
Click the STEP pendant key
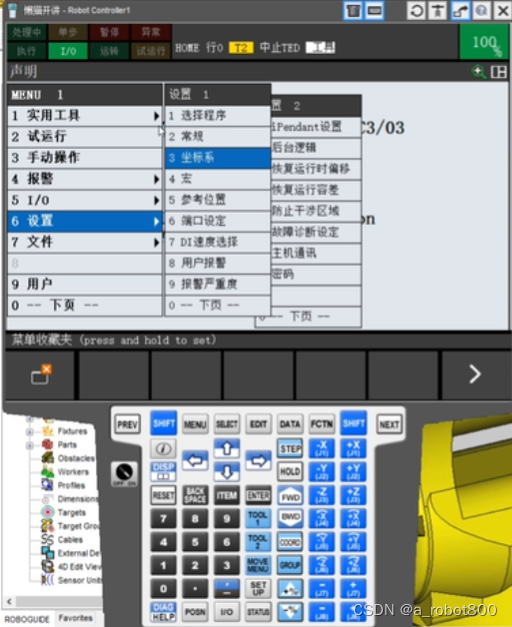[290, 449]
